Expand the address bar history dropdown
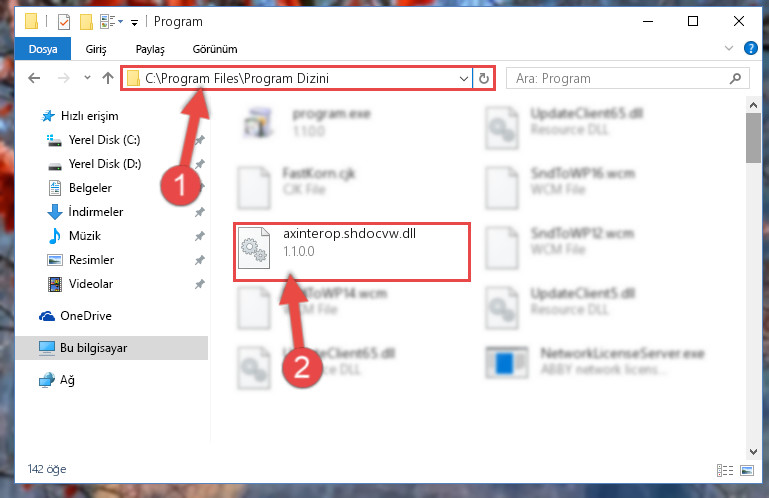The image size is (769, 498). point(463,79)
